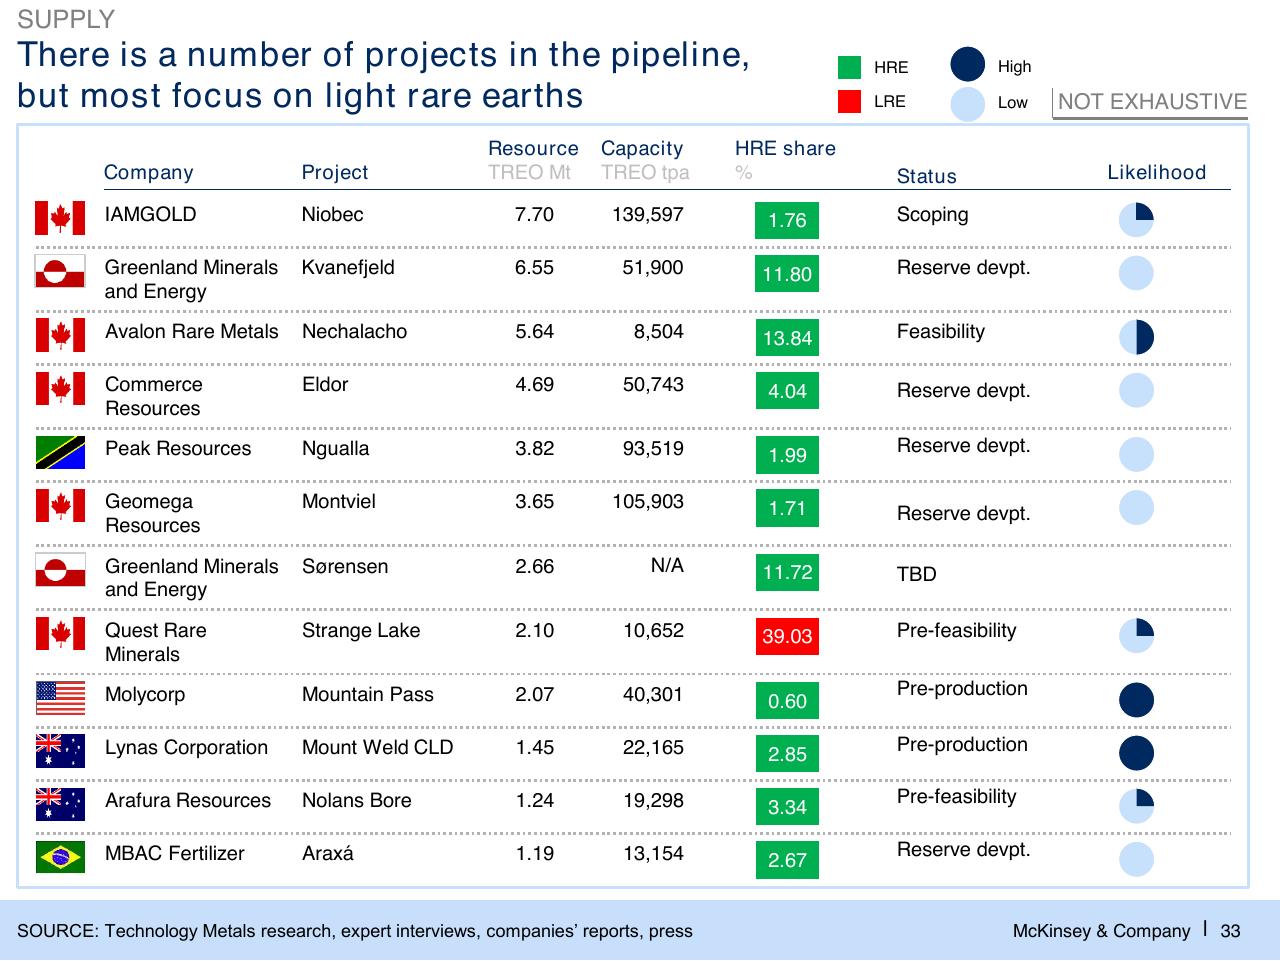This screenshot has height=961, width=1280.
Task: Click the Nolans Bore project name
Action: 357,800
